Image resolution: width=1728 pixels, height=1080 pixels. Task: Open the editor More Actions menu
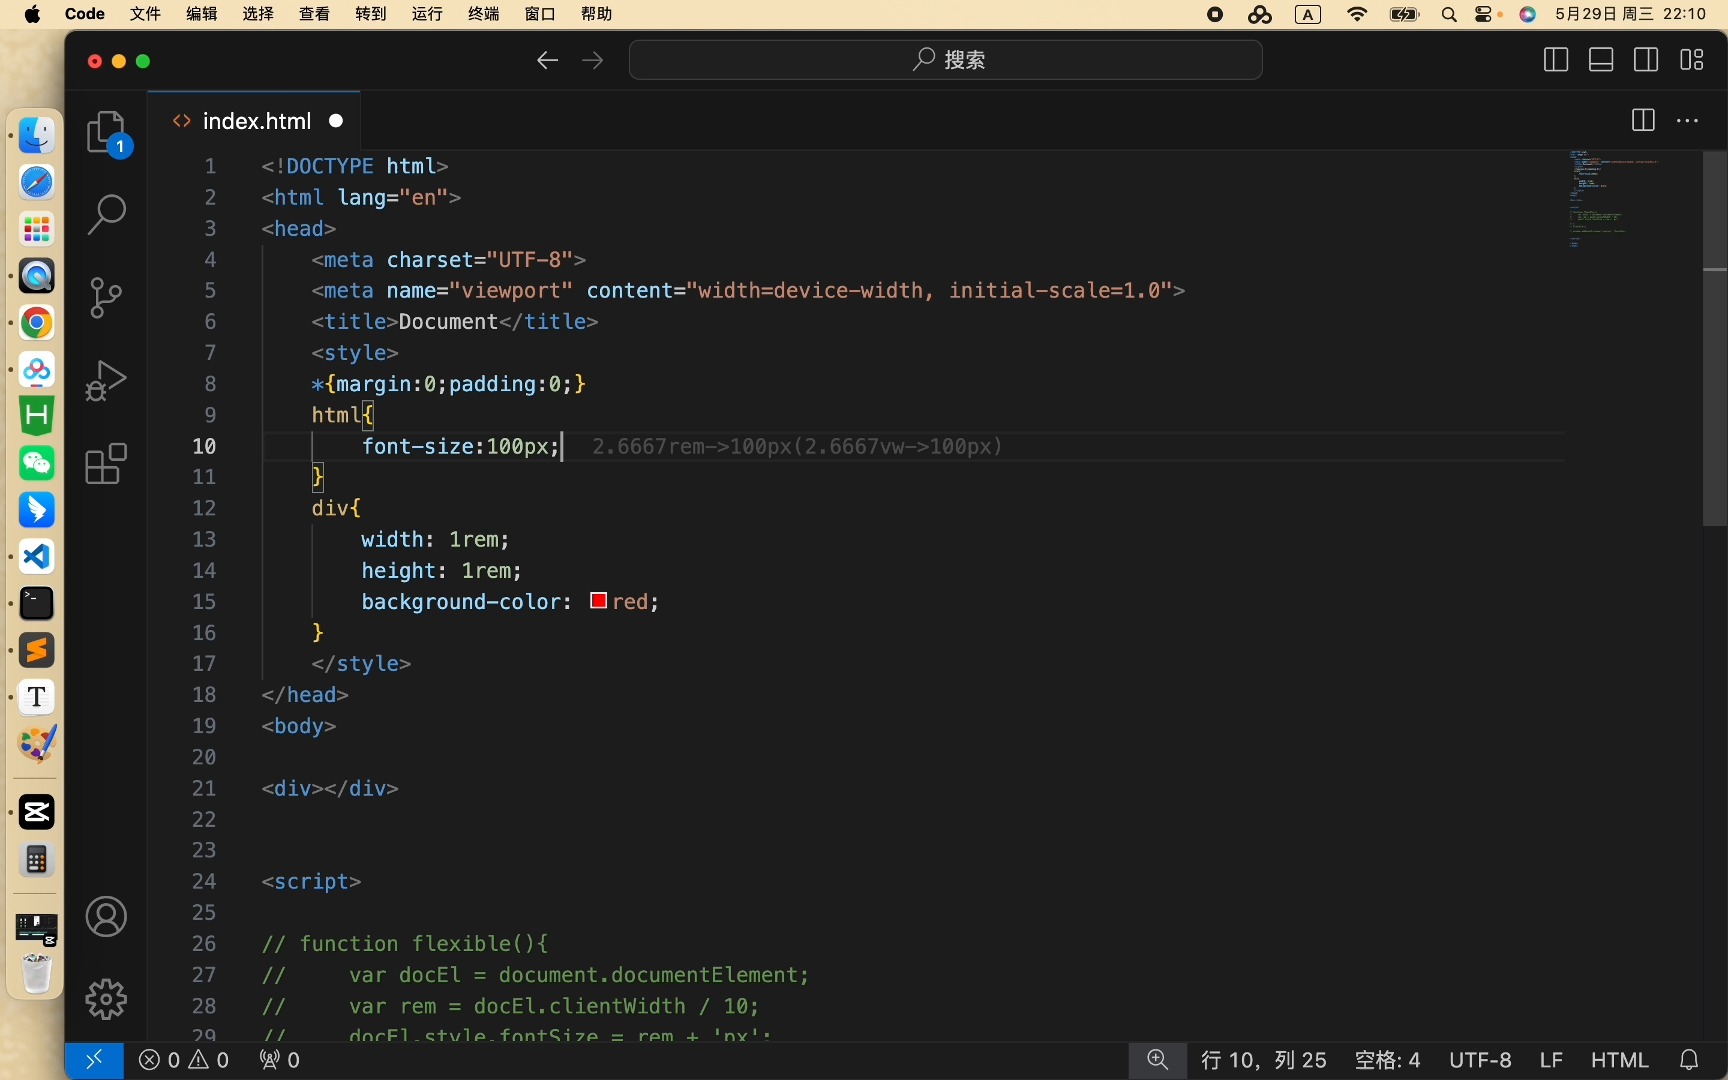point(1688,120)
